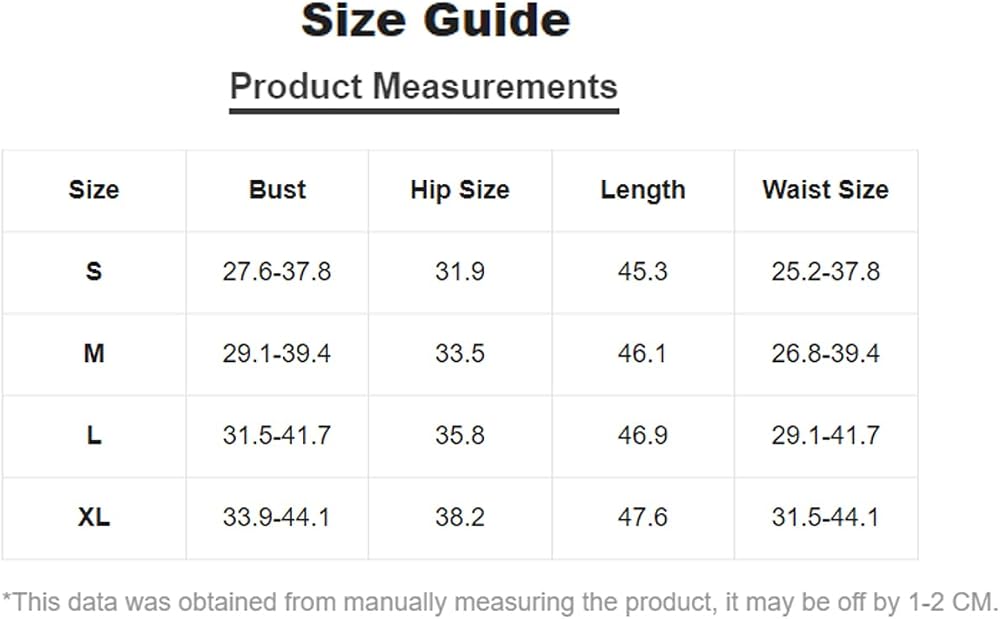Click length value 46.9
The image size is (1000, 619).
tap(643, 435)
